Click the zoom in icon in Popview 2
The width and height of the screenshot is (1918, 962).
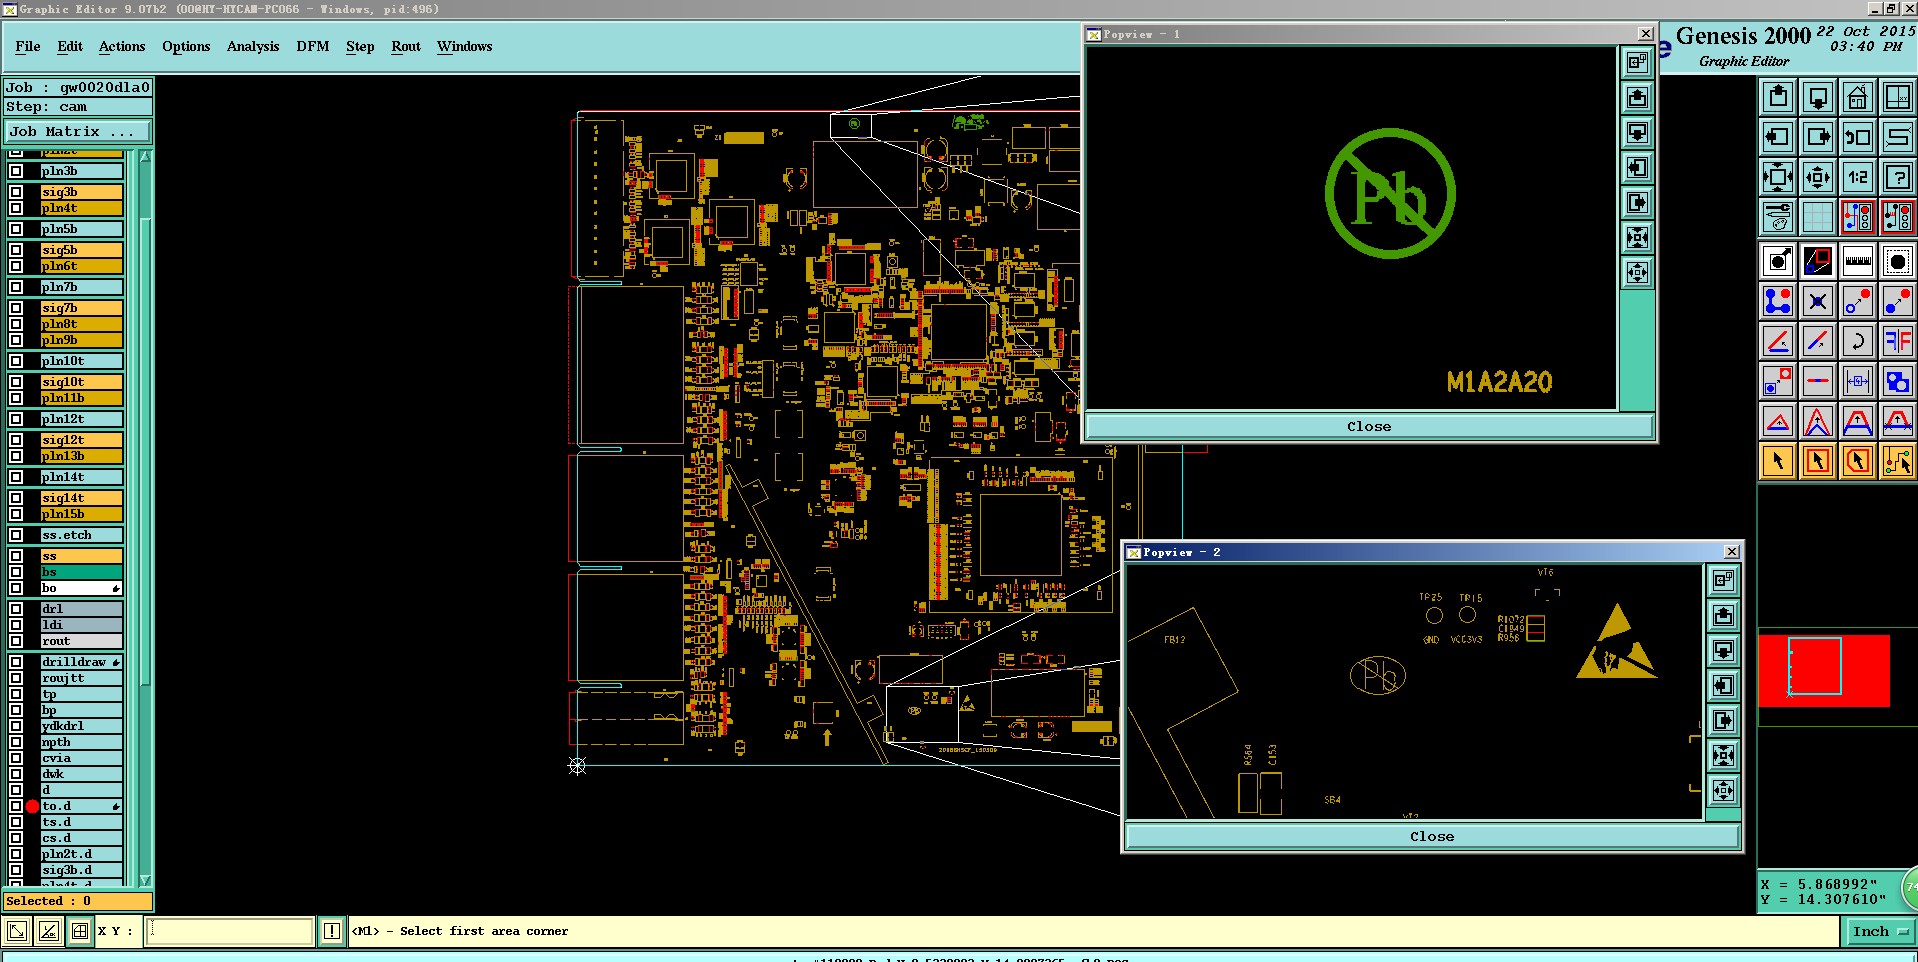click(1723, 756)
